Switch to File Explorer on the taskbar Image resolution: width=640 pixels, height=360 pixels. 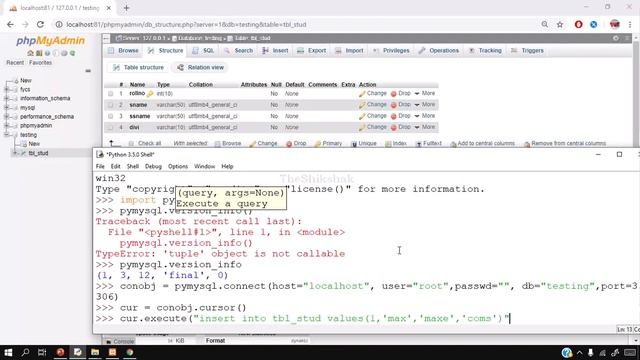(95, 352)
